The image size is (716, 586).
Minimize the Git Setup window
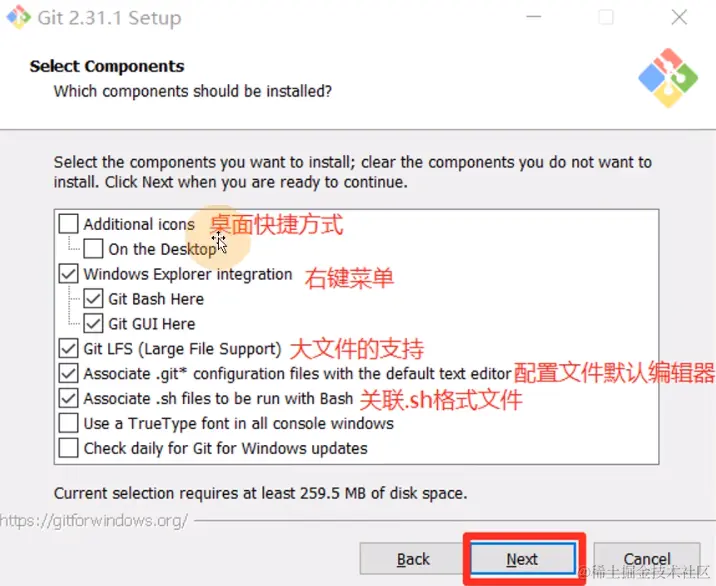click(533, 17)
